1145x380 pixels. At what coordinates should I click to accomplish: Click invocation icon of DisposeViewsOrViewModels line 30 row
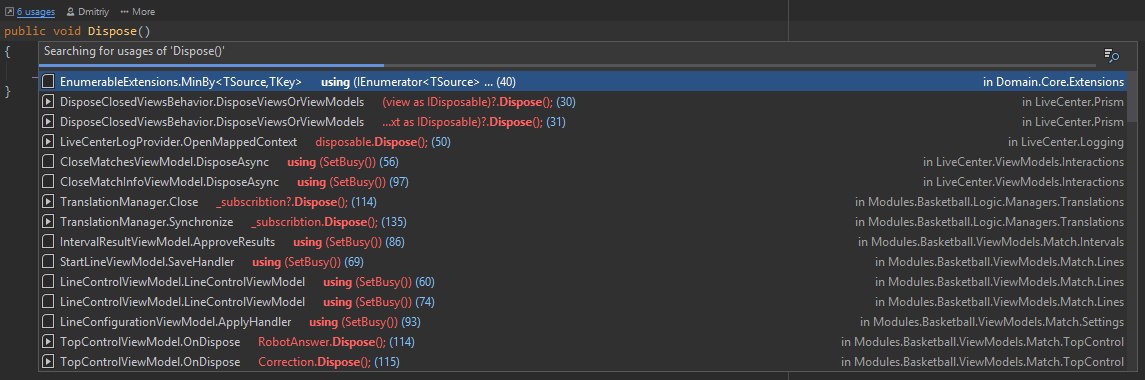(48, 102)
